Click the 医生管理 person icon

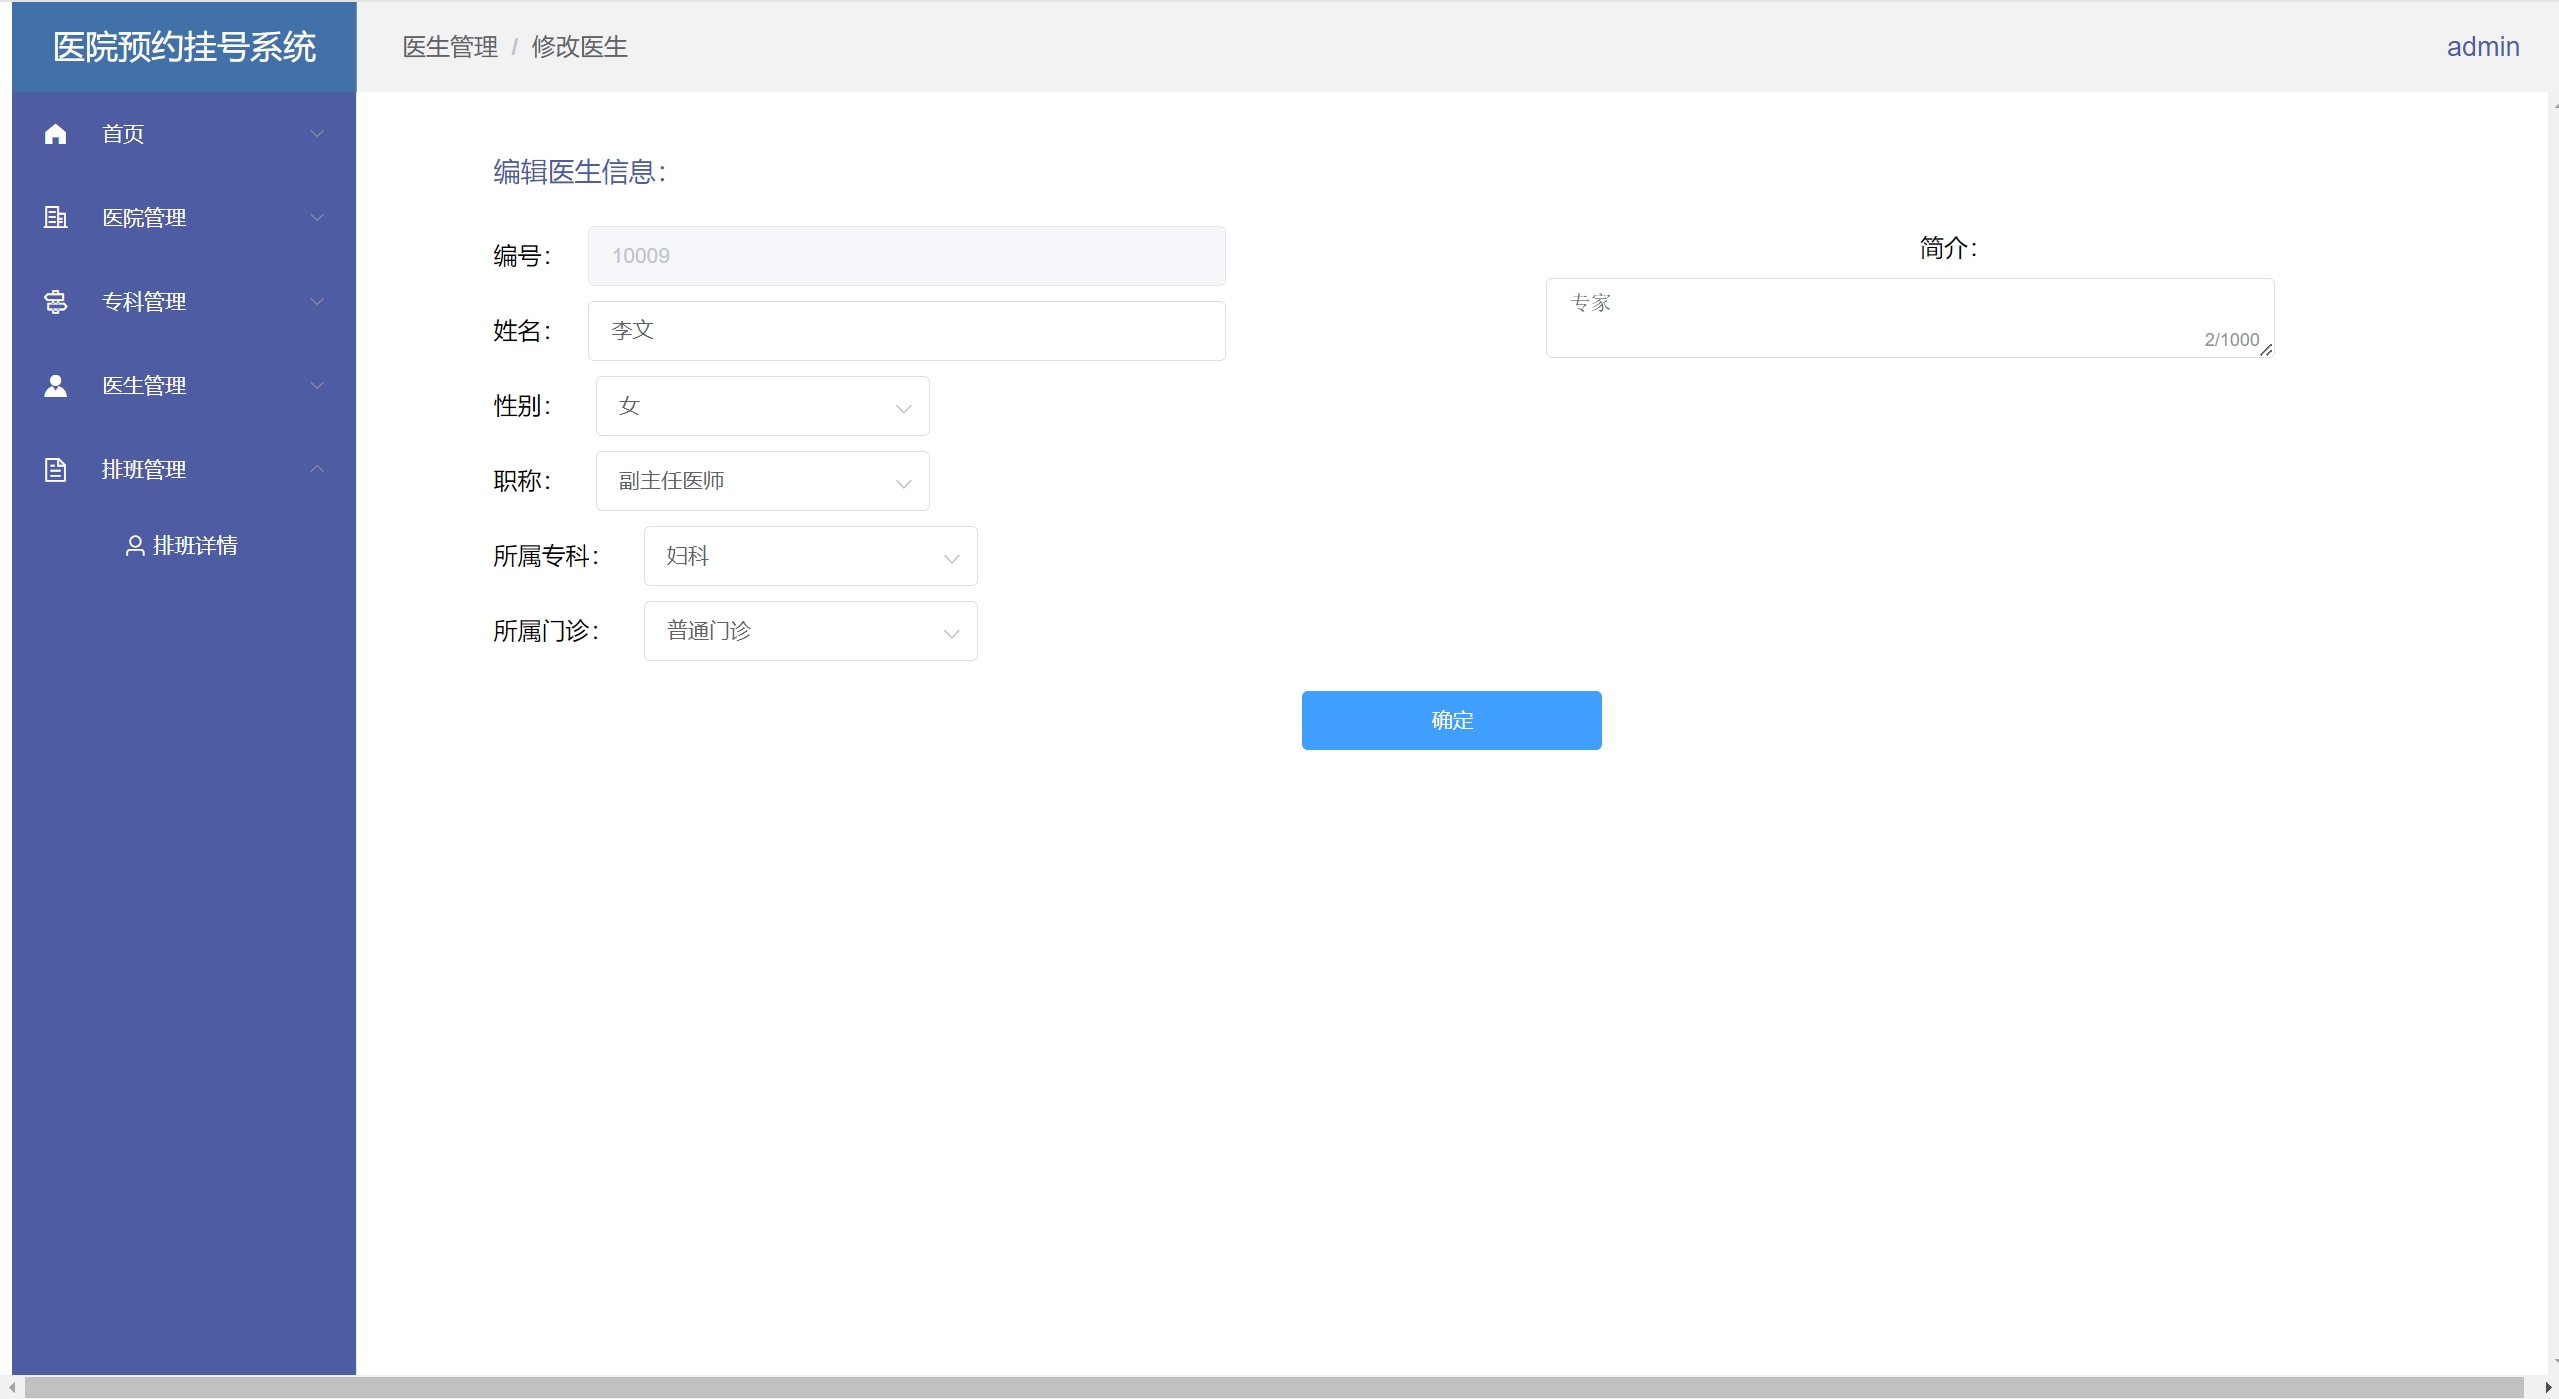point(56,386)
